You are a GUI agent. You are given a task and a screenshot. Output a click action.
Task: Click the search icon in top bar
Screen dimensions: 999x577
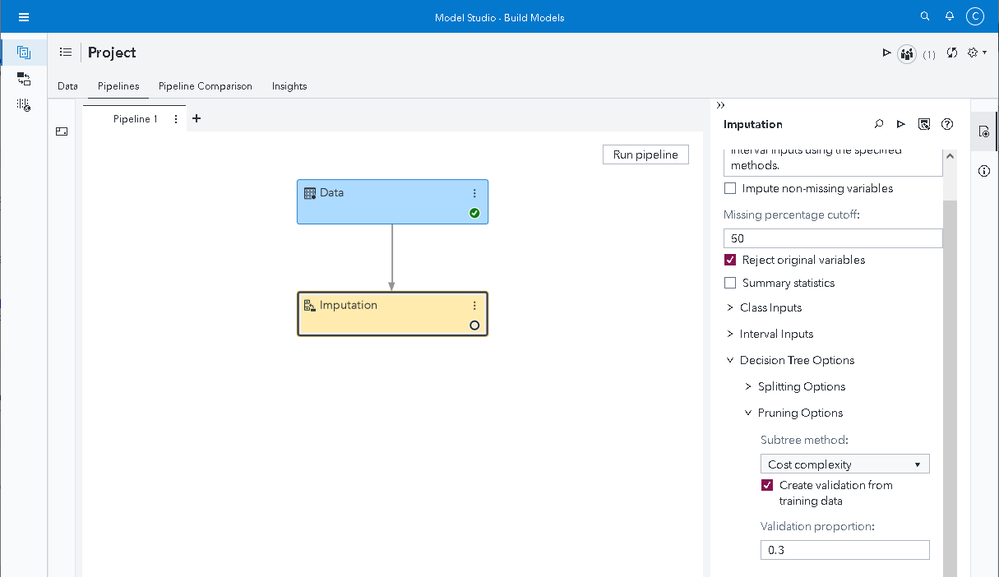tap(925, 17)
